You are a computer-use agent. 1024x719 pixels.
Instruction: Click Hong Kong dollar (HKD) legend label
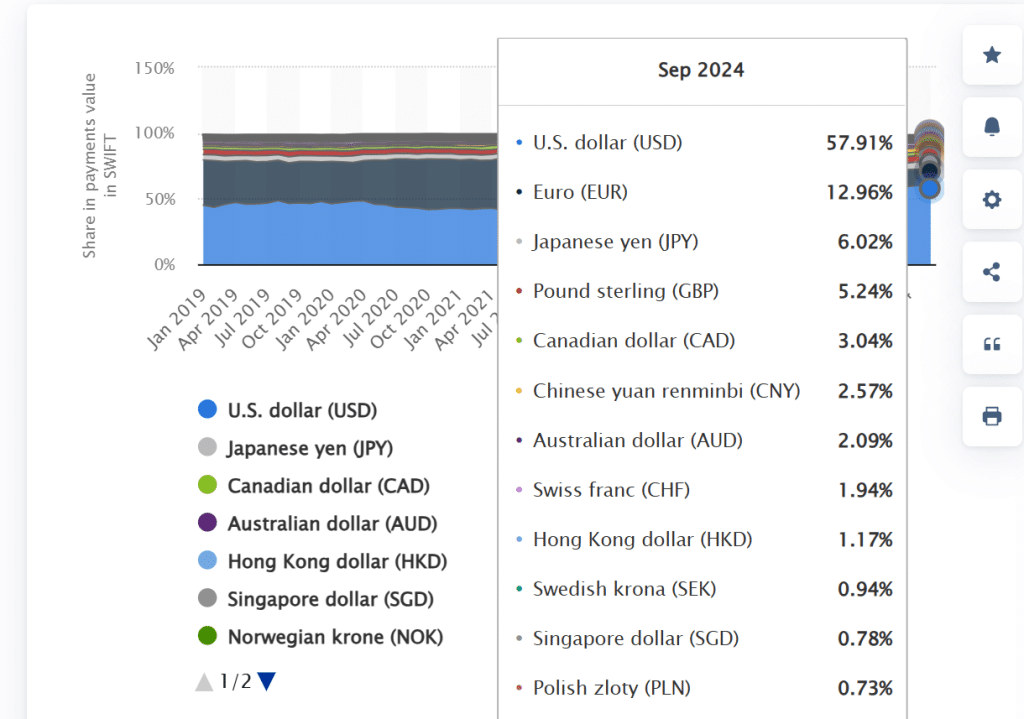tap(337, 561)
